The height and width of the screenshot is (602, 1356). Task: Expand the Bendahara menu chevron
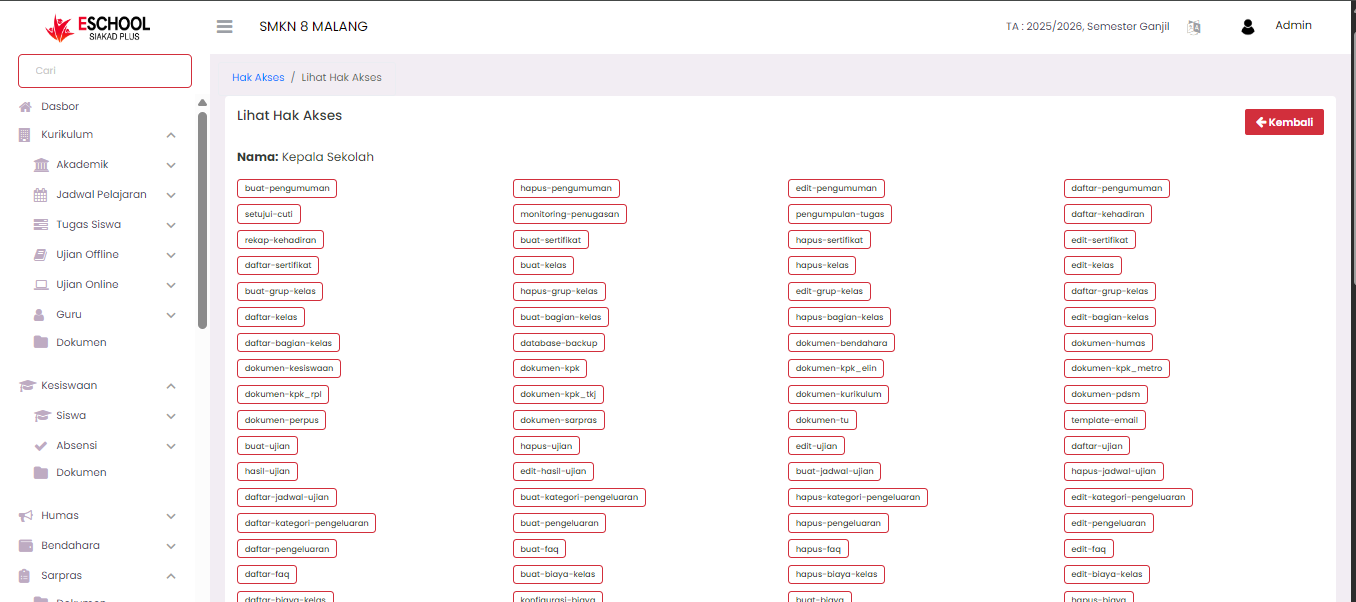(171, 546)
